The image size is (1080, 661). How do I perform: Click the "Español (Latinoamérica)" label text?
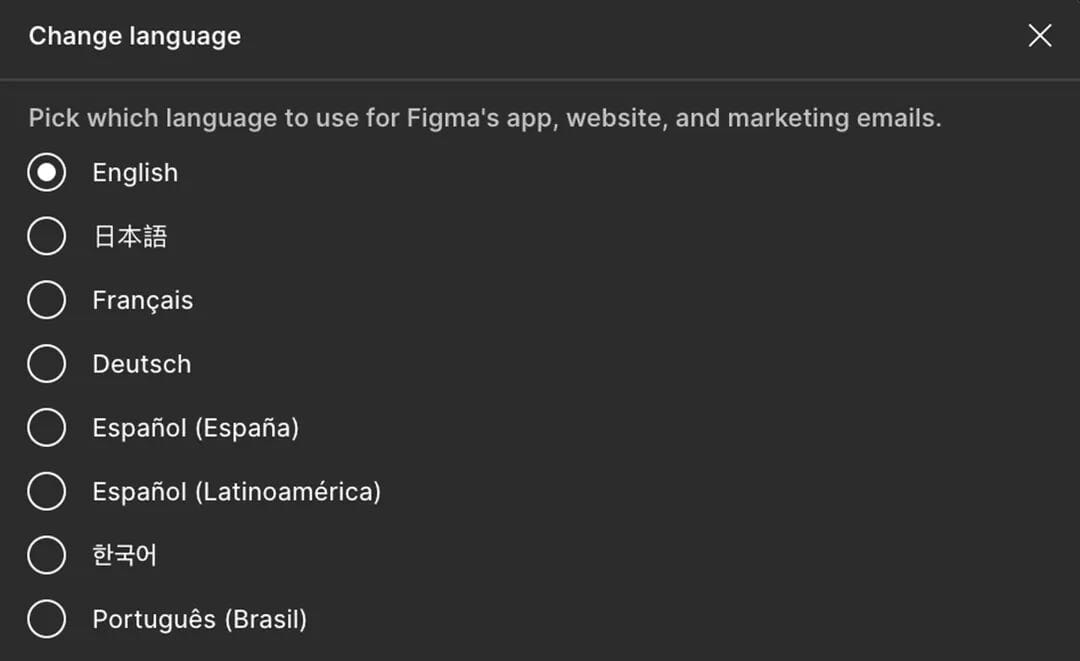click(236, 492)
